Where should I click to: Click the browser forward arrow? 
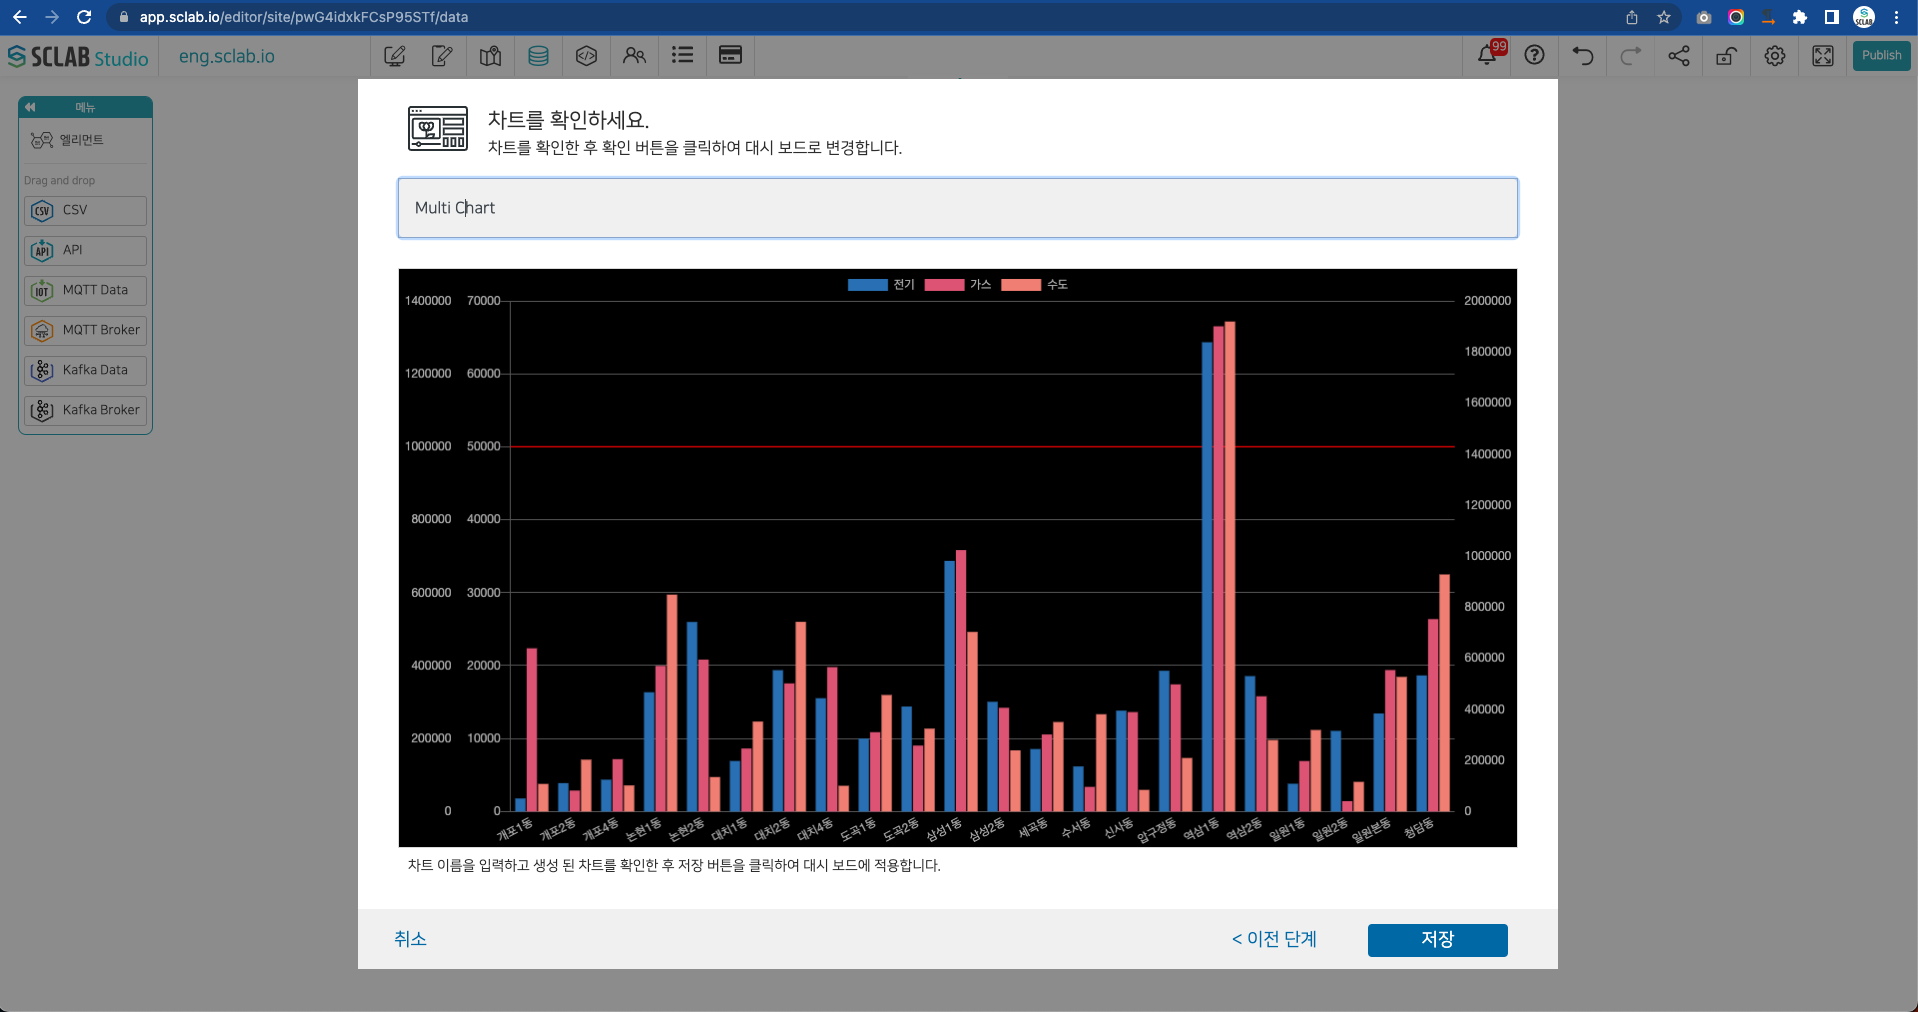(x=52, y=17)
